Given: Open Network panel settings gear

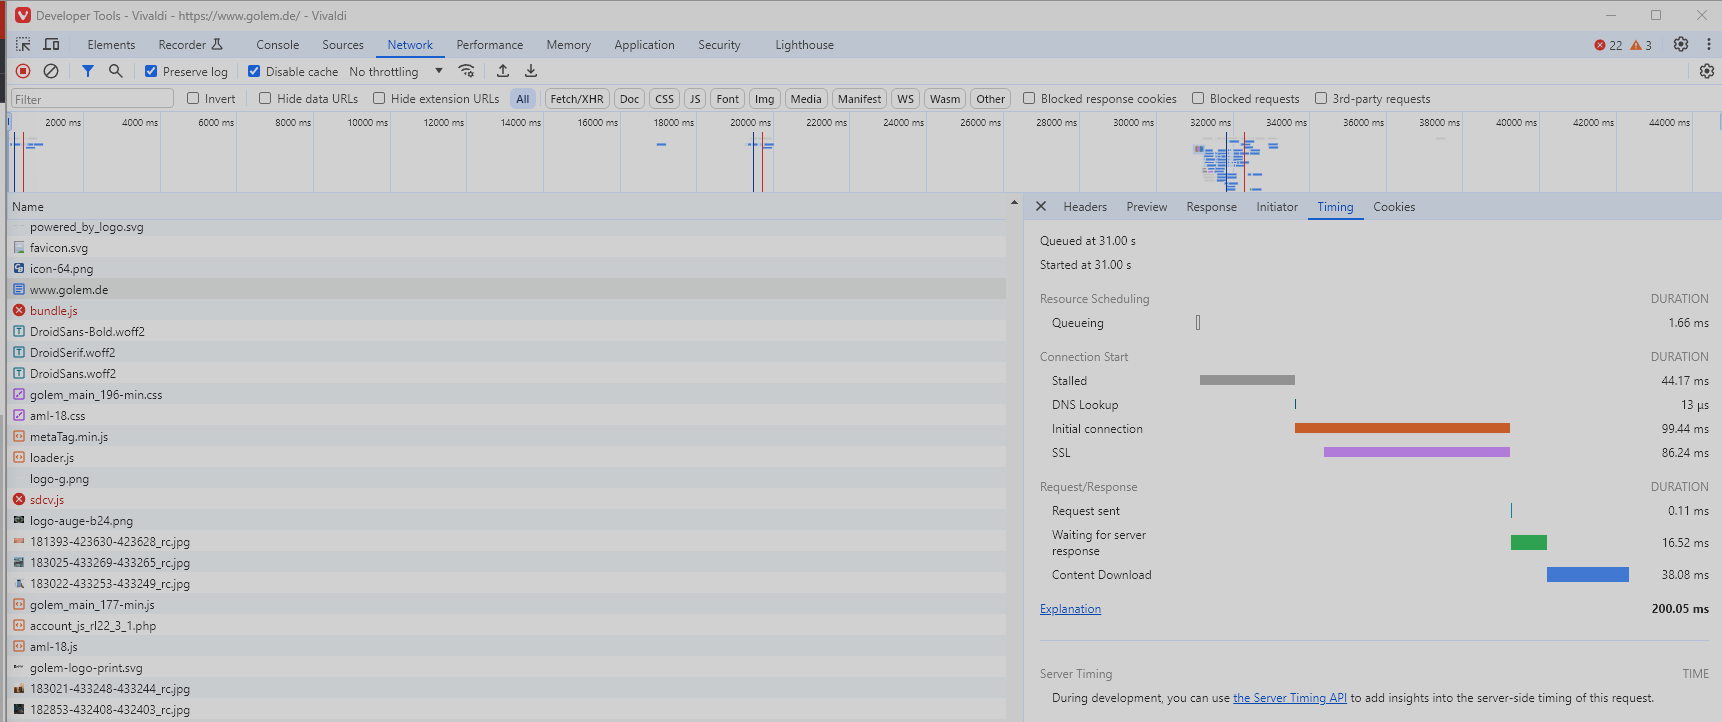Looking at the screenshot, I should (x=1707, y=71).
